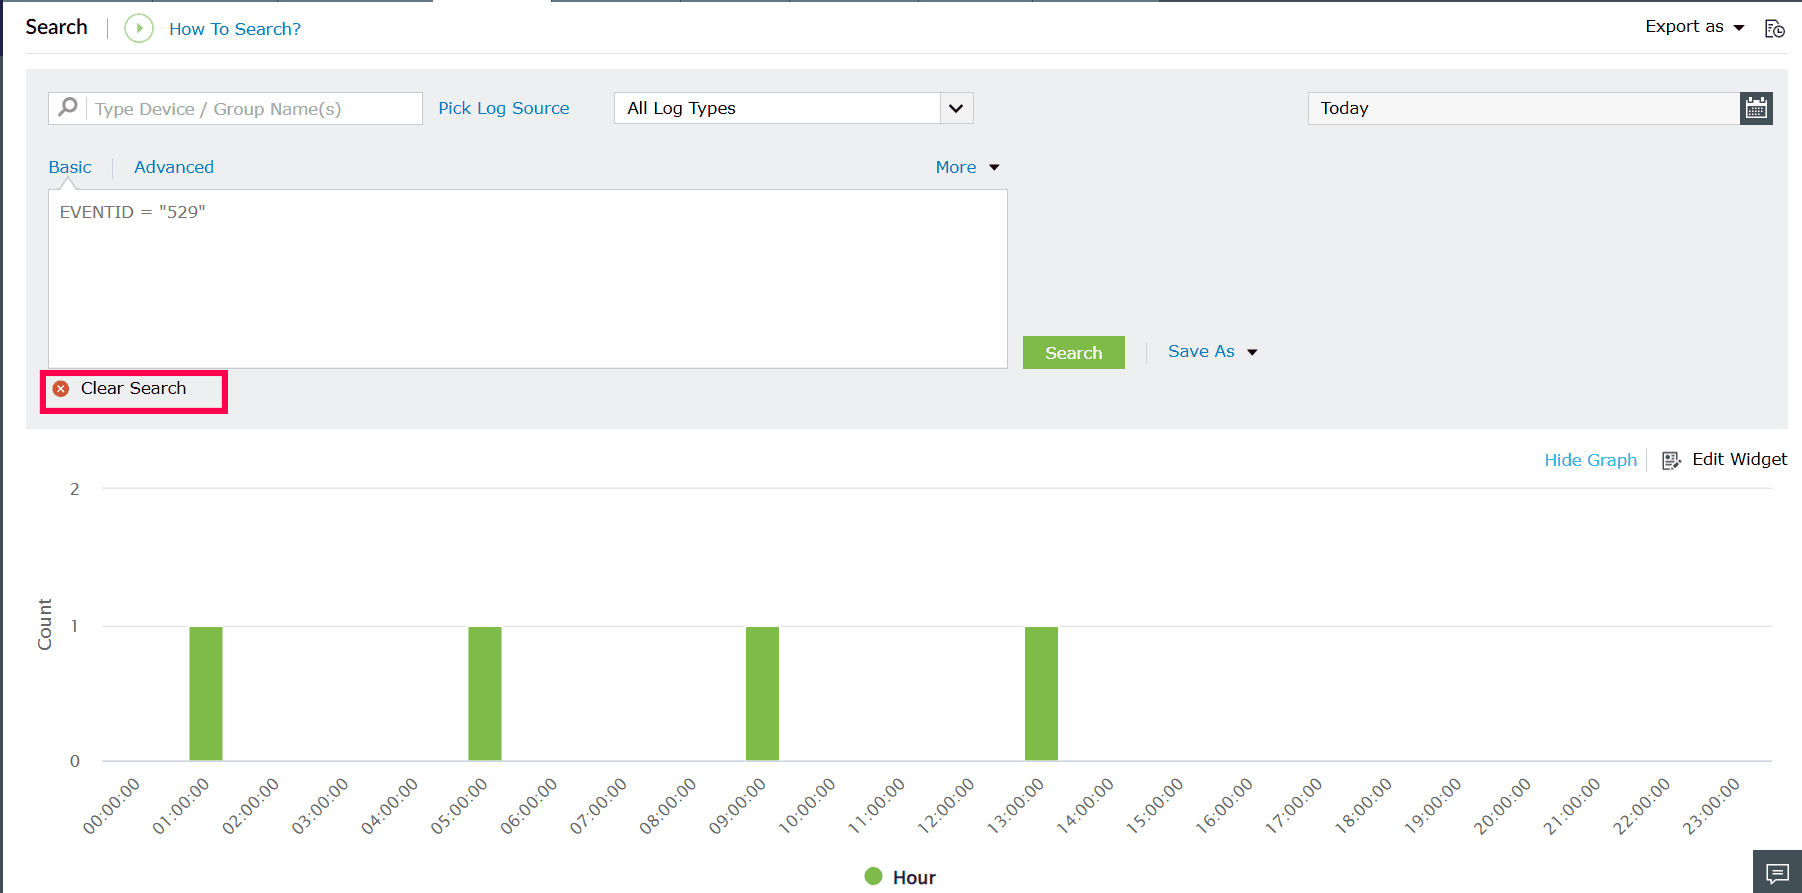
Task: Click the Hide Graph link
Action: (1590, 460)
